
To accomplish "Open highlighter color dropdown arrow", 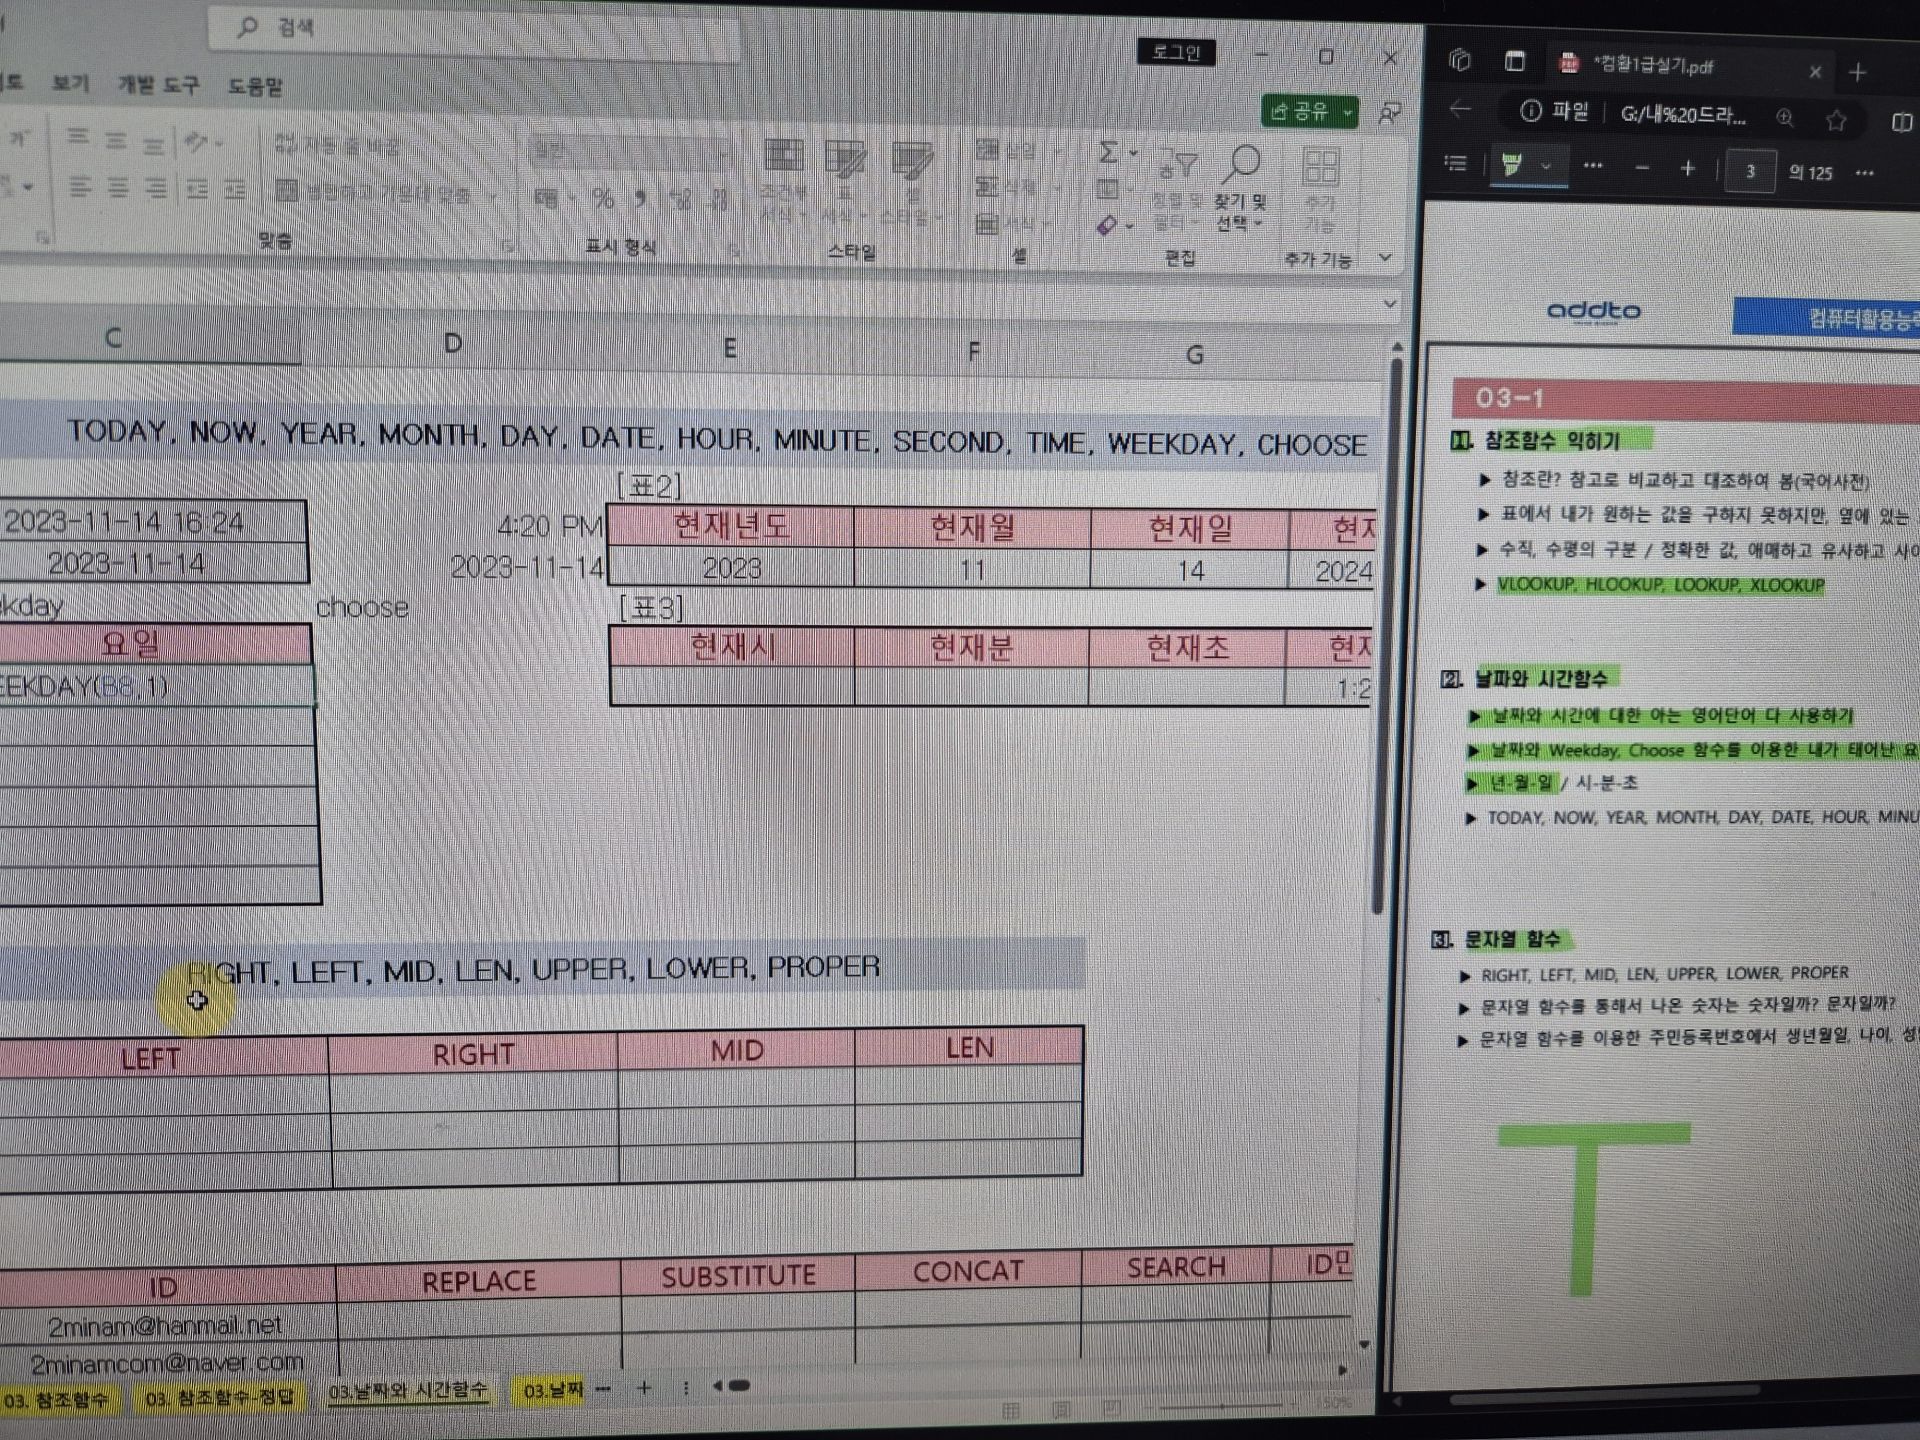I will pyautogui.click(x=1546, y=167).
